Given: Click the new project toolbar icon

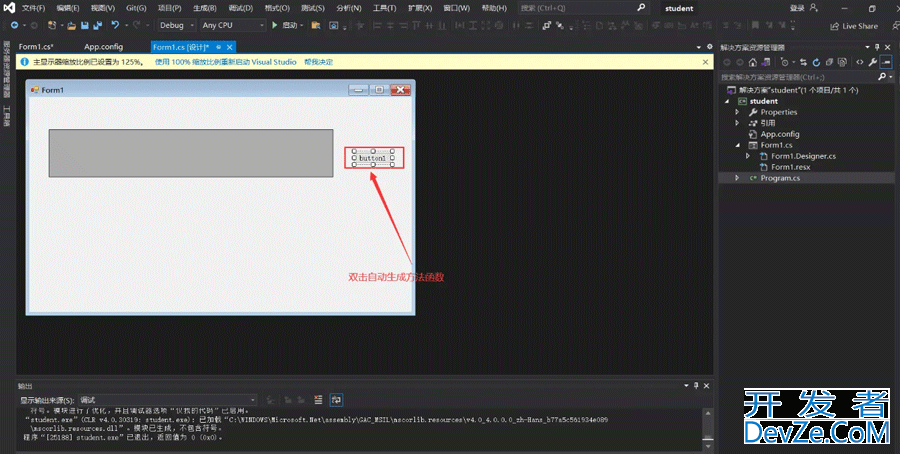Looking at the screenshot, I should (x=52, y=25).
